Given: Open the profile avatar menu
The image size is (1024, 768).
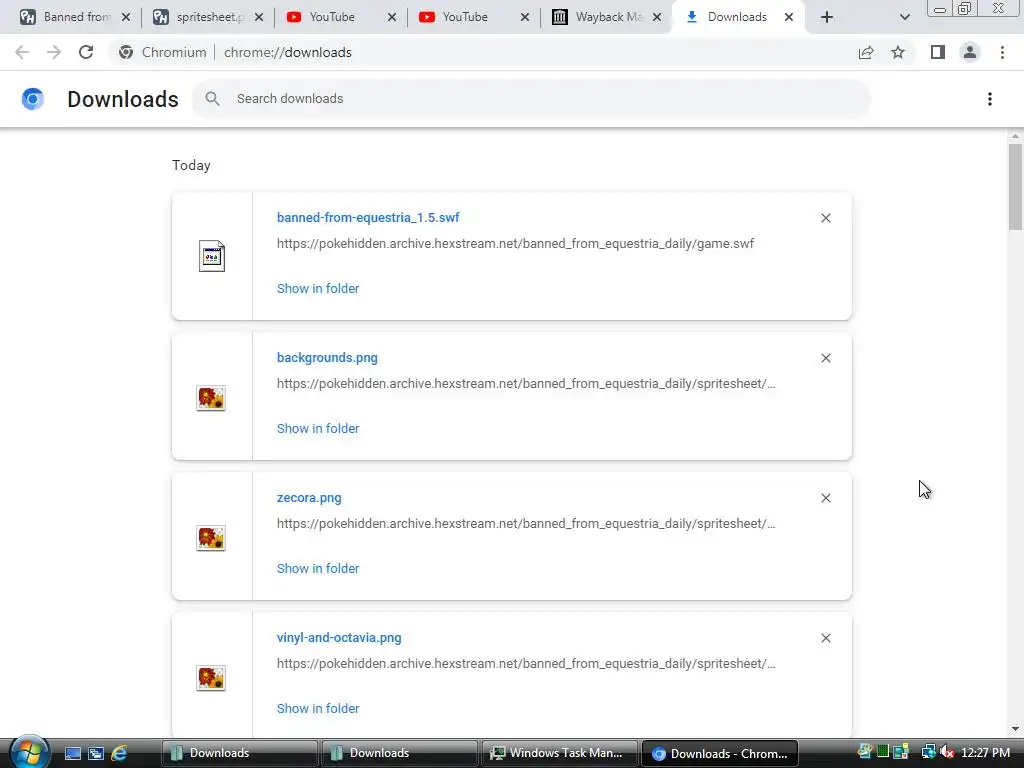Looking at the screenshot, I should tap(970, 52).
